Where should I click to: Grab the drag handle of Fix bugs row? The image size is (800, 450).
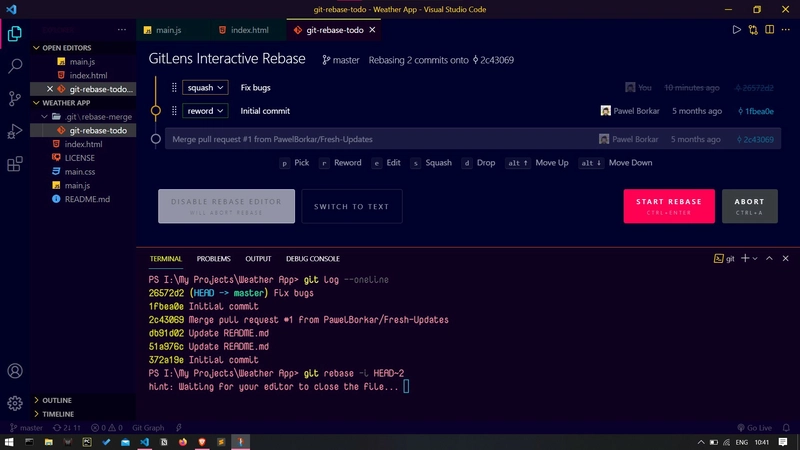[174, 88]
